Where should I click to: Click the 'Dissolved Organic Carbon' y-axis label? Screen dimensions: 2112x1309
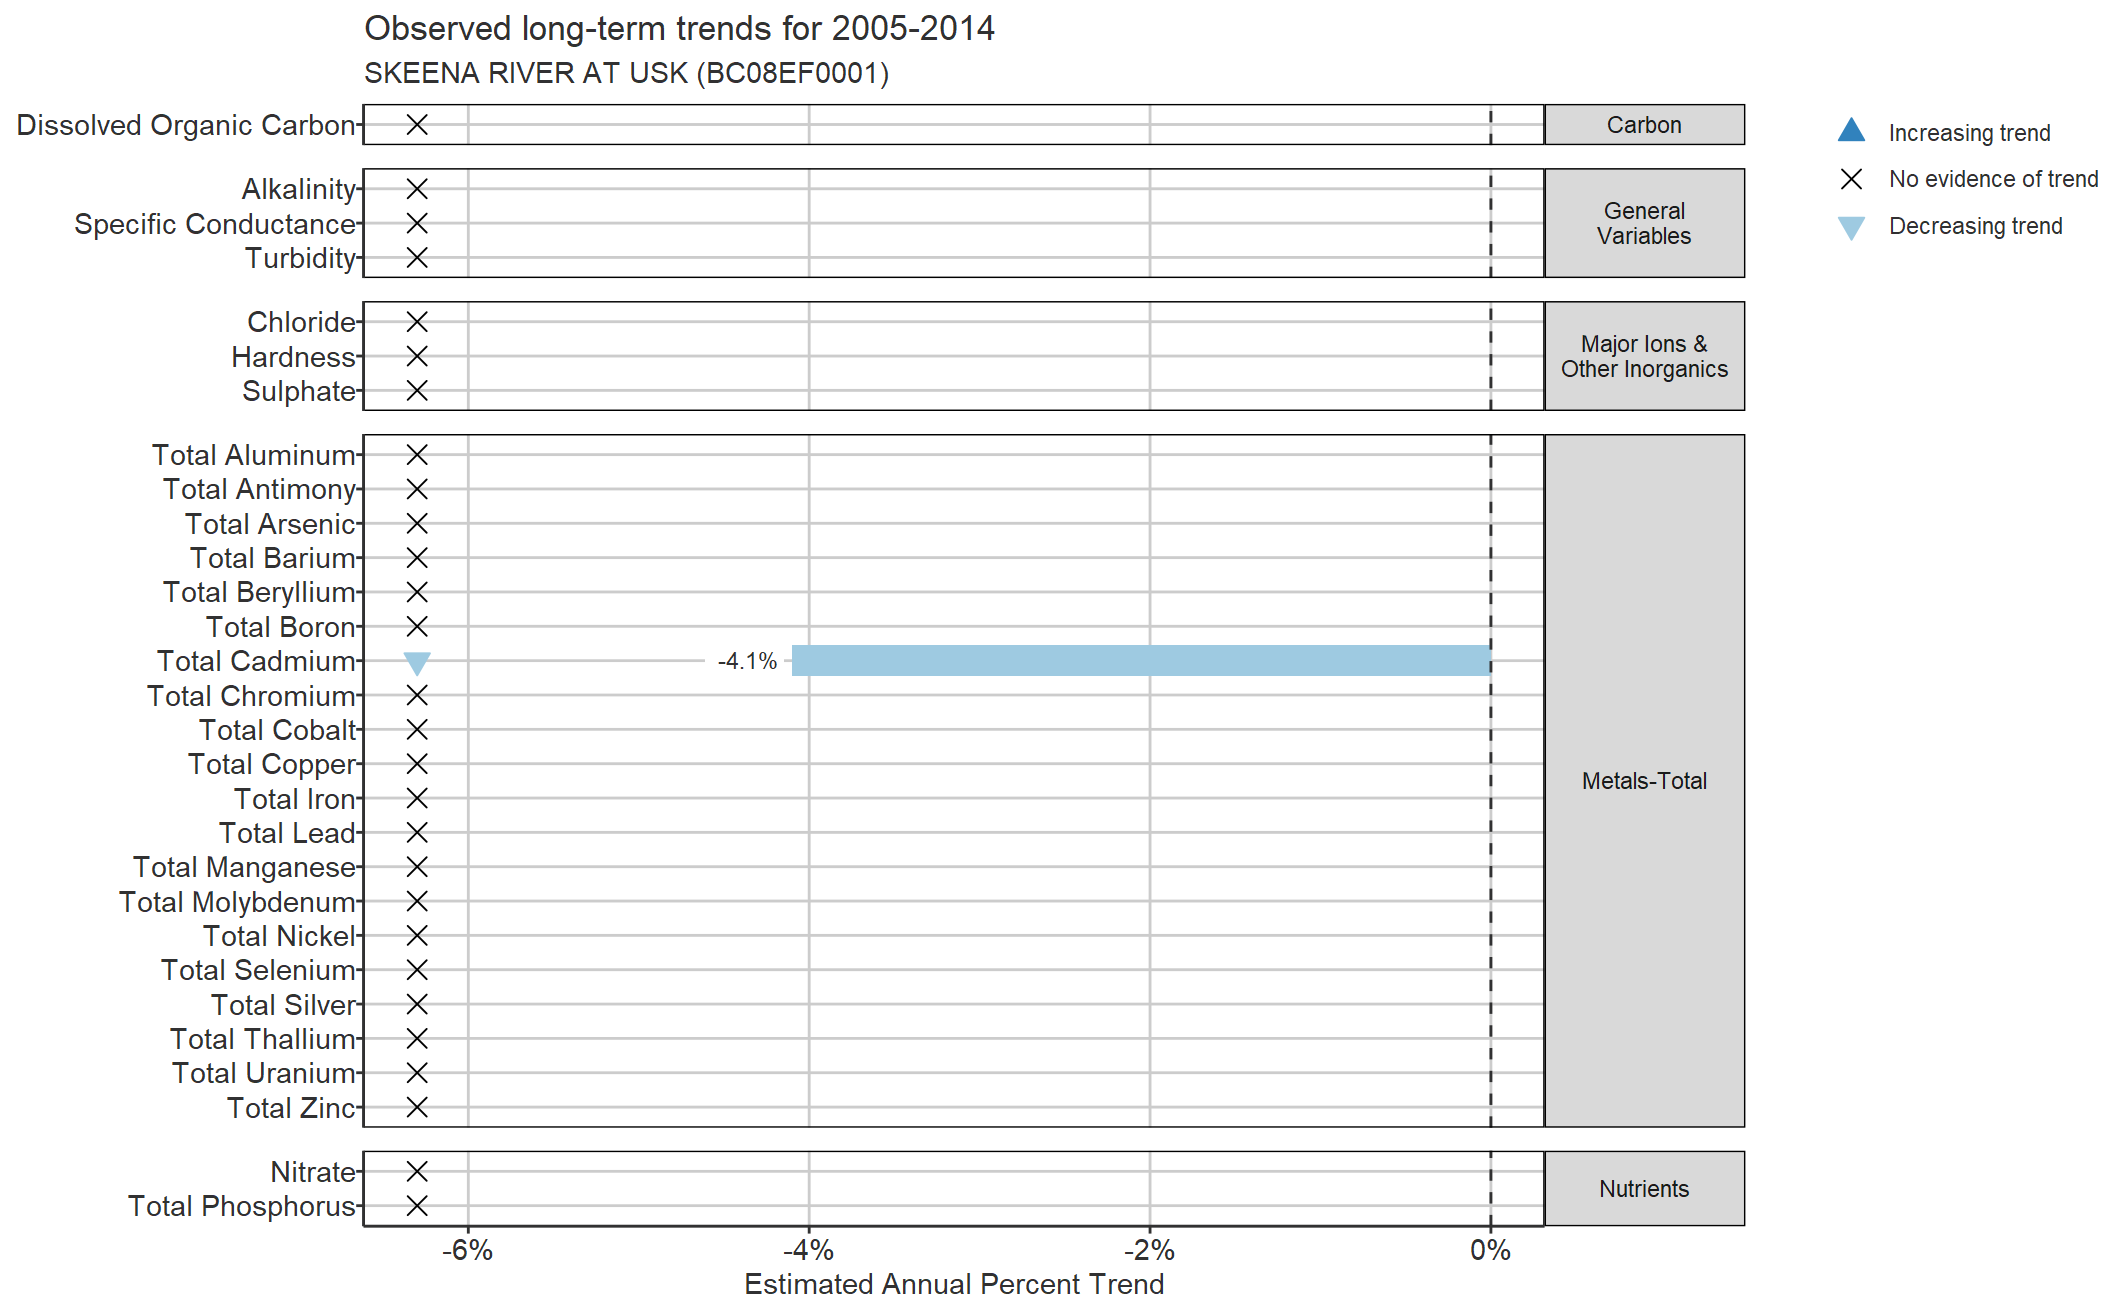(186, 126)
